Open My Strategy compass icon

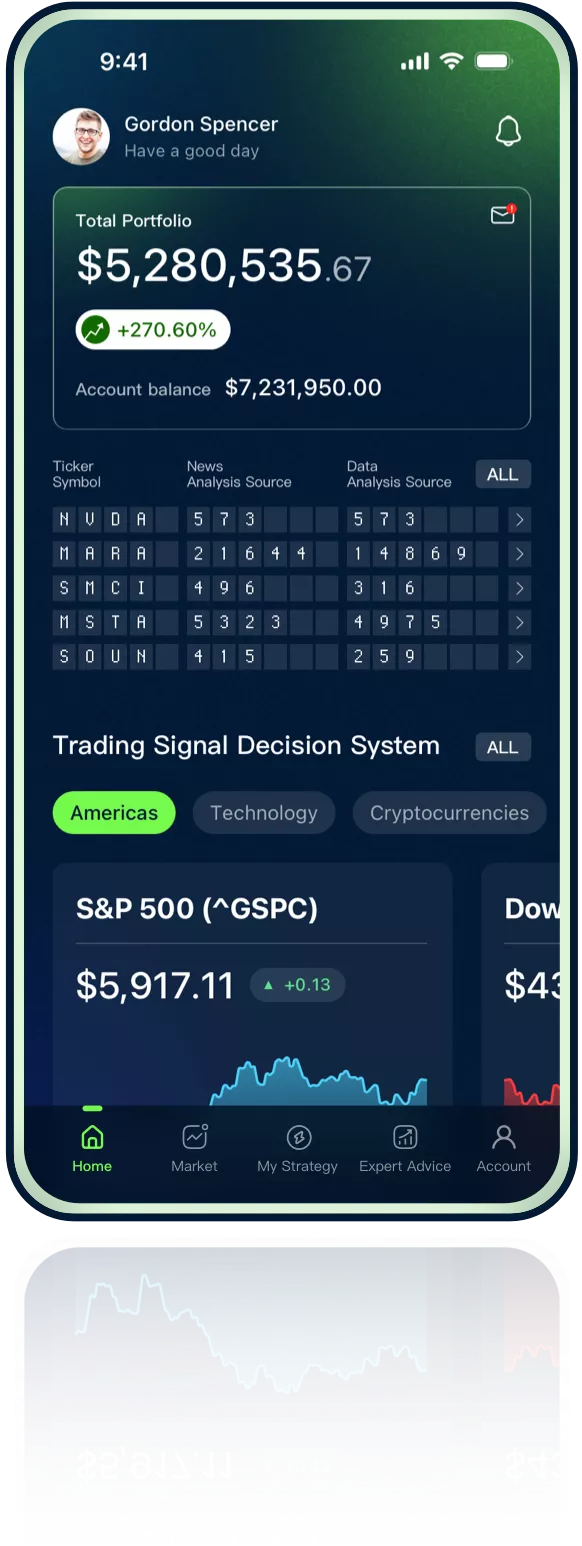click(298, 1137)
